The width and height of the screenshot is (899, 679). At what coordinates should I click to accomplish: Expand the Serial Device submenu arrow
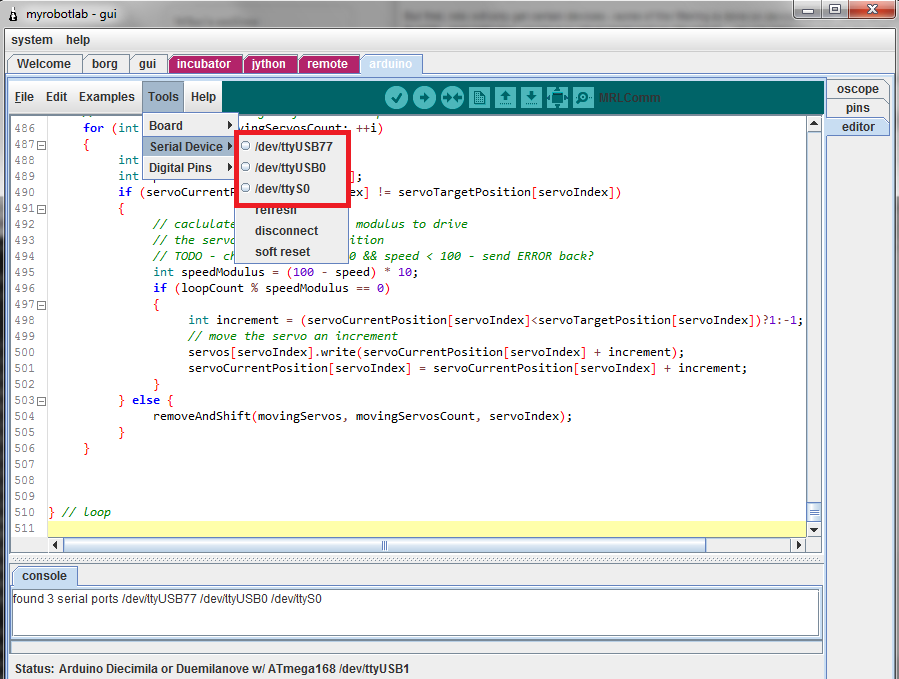[229, 146]
